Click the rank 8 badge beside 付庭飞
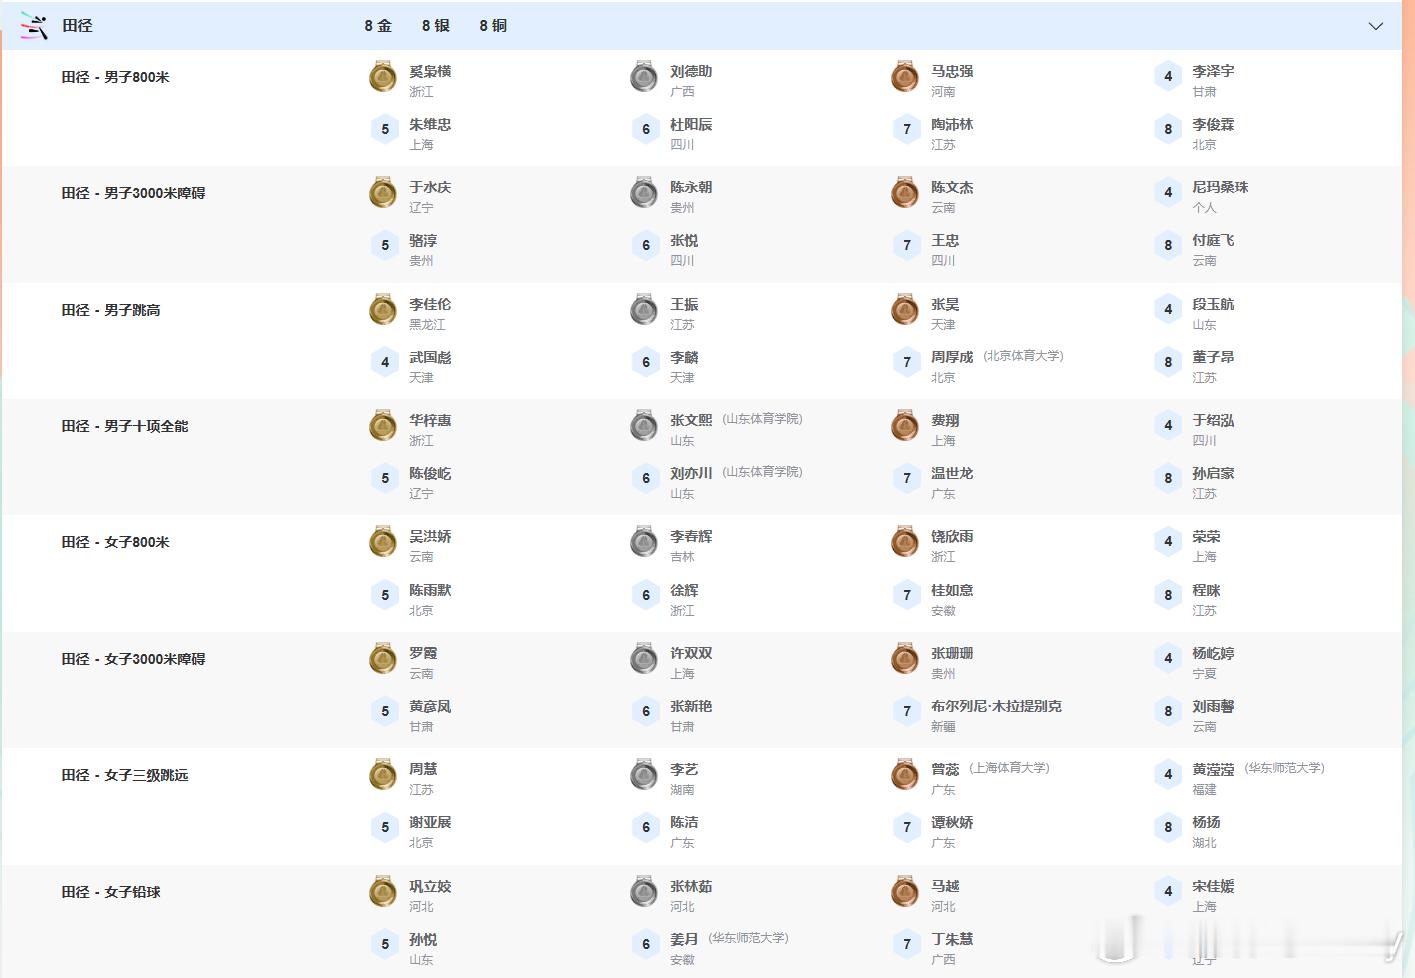The height and width of the screenshot is (978, 1415). (1168, 245)
